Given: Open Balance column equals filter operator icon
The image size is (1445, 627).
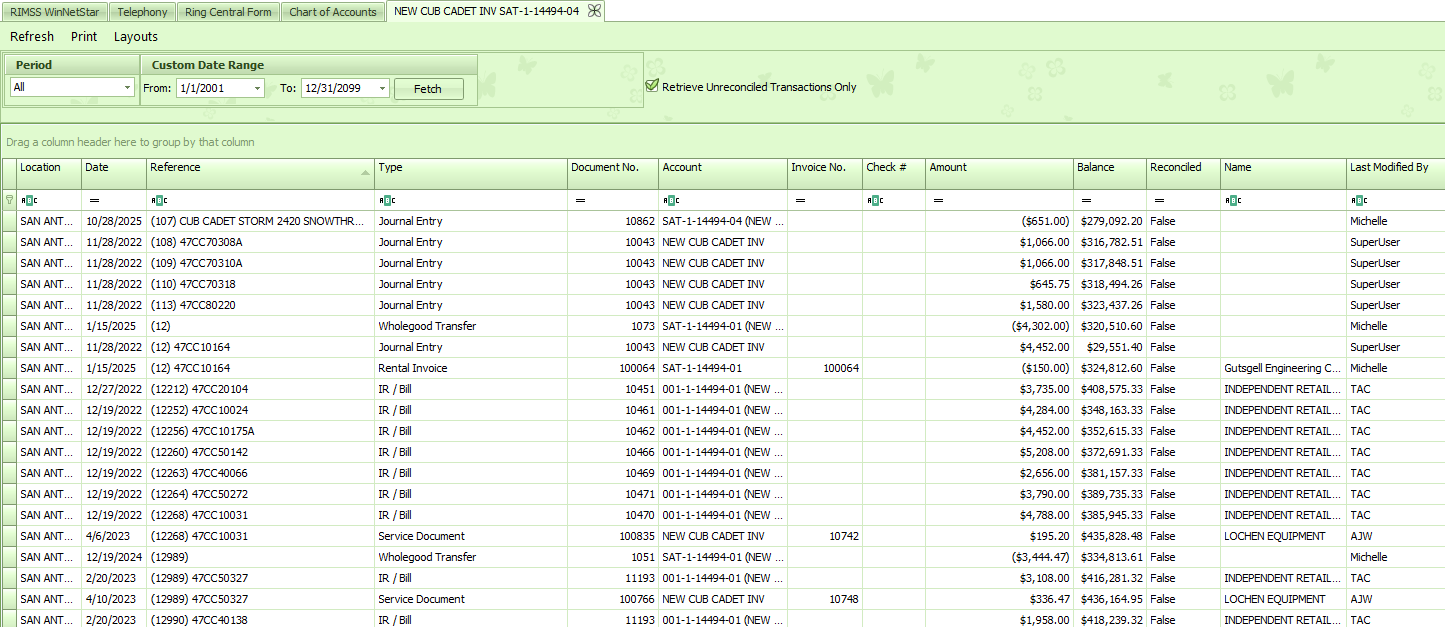Looking at the screenshot, I should point(1087,200).
